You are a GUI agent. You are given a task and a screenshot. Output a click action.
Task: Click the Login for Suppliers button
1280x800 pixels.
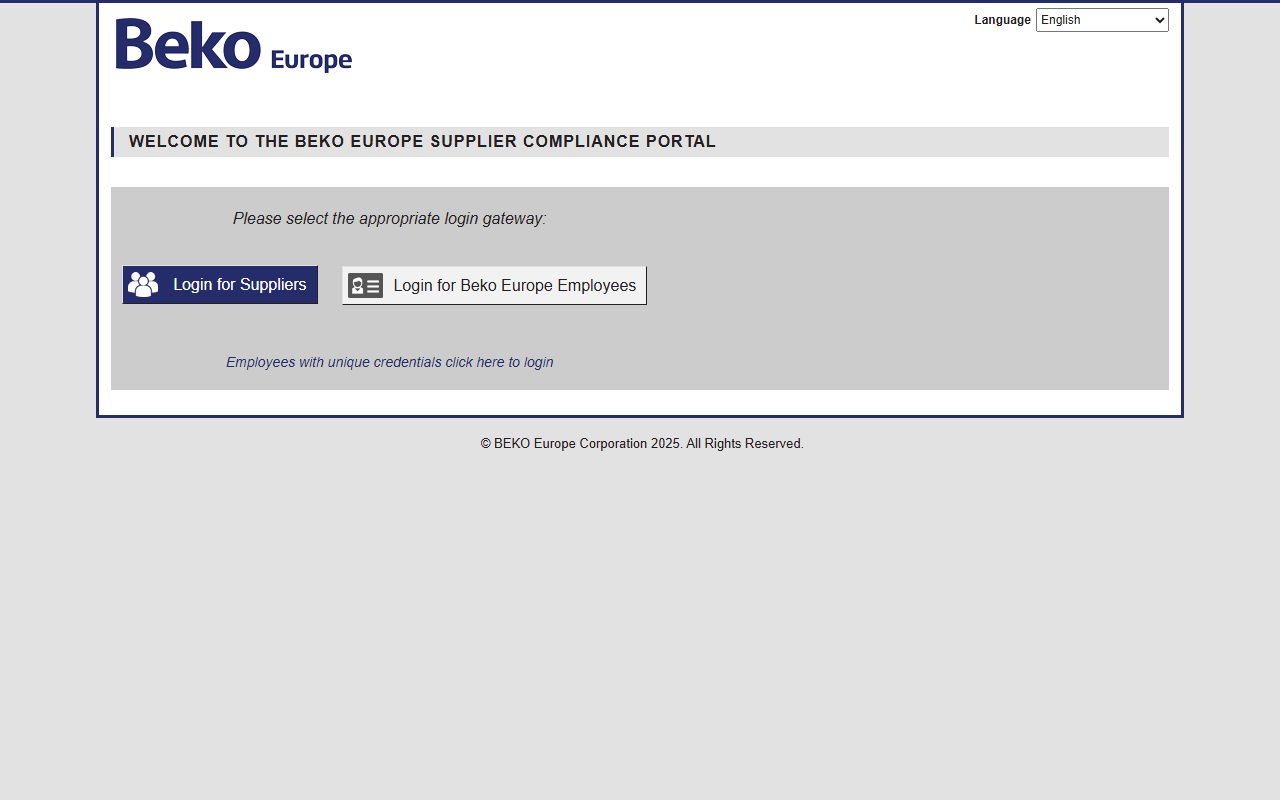tap(220, 285)
